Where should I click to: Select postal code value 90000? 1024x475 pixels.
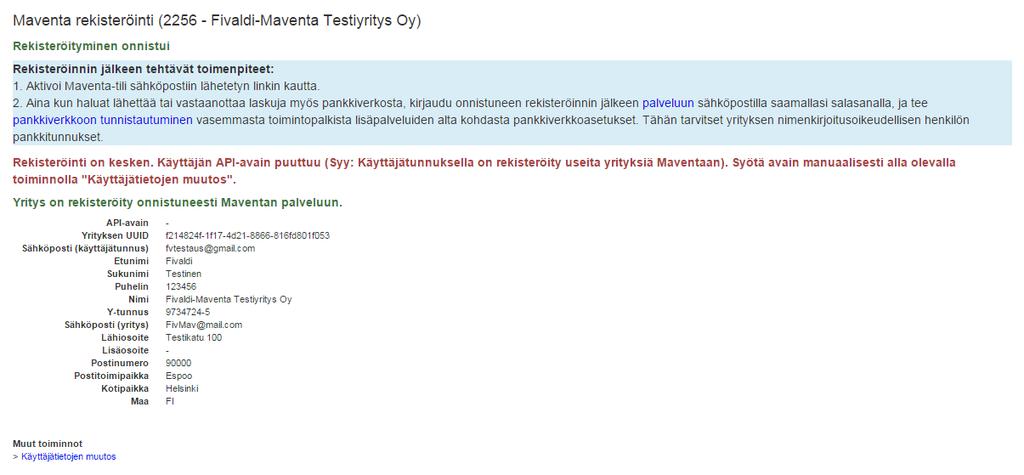(x=179, y=363)
